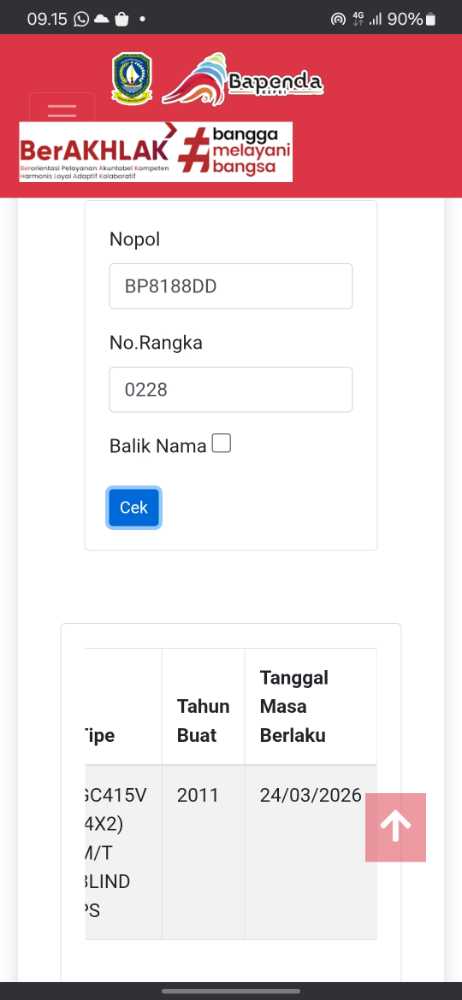The height and width of the screenshot is (1000, 462).
Task: Tap the BerAKHLAK banner image
Action: click(156, 152)
